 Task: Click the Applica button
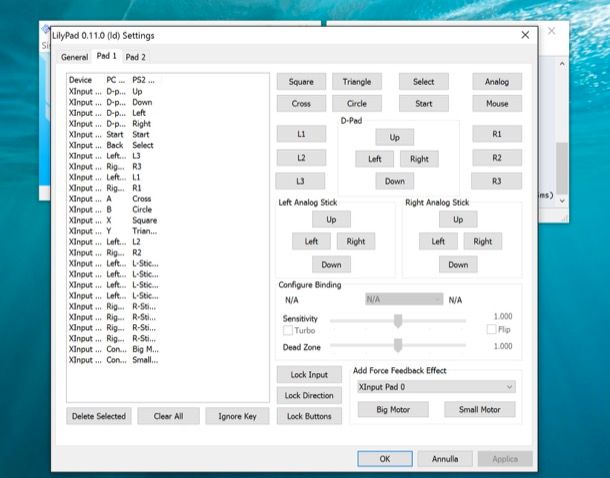pyautogui.click(x=505, y=459)
